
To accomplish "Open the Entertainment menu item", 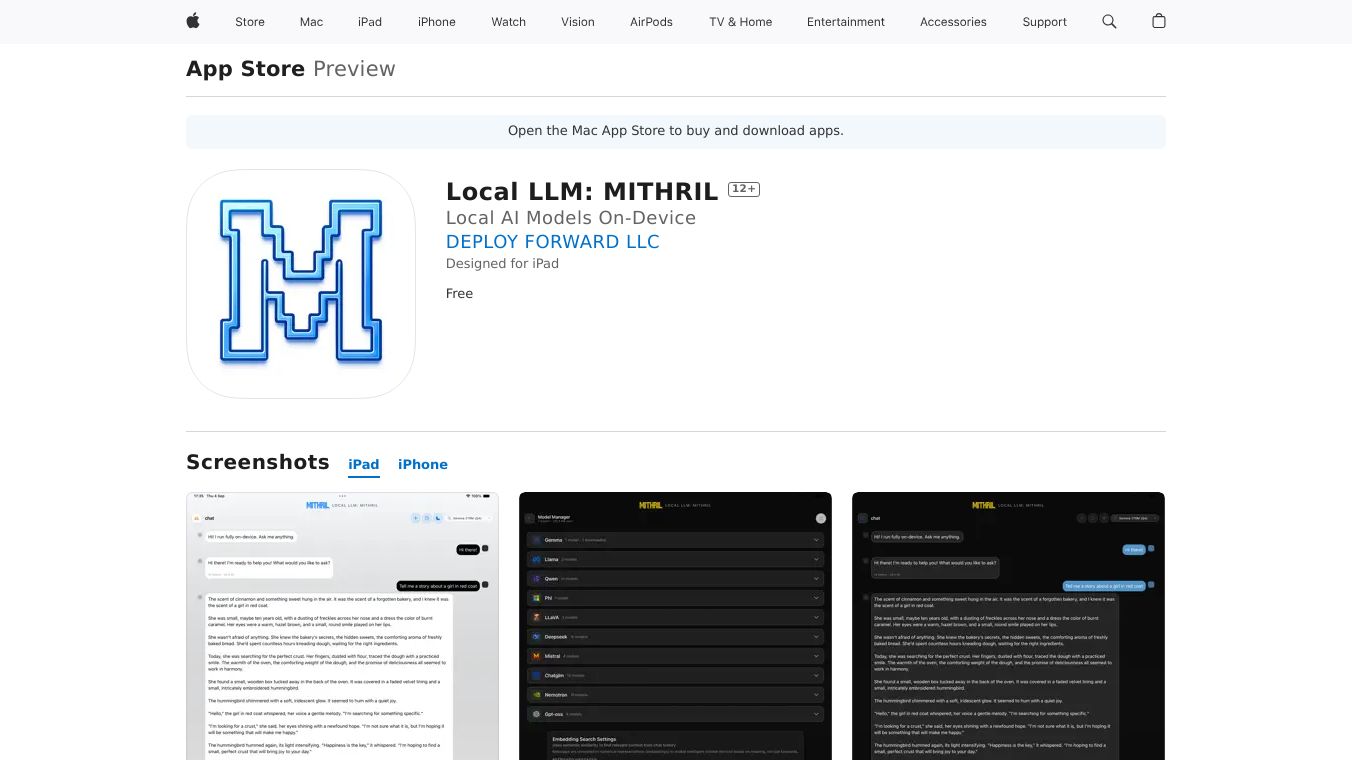I will point(846,22).
